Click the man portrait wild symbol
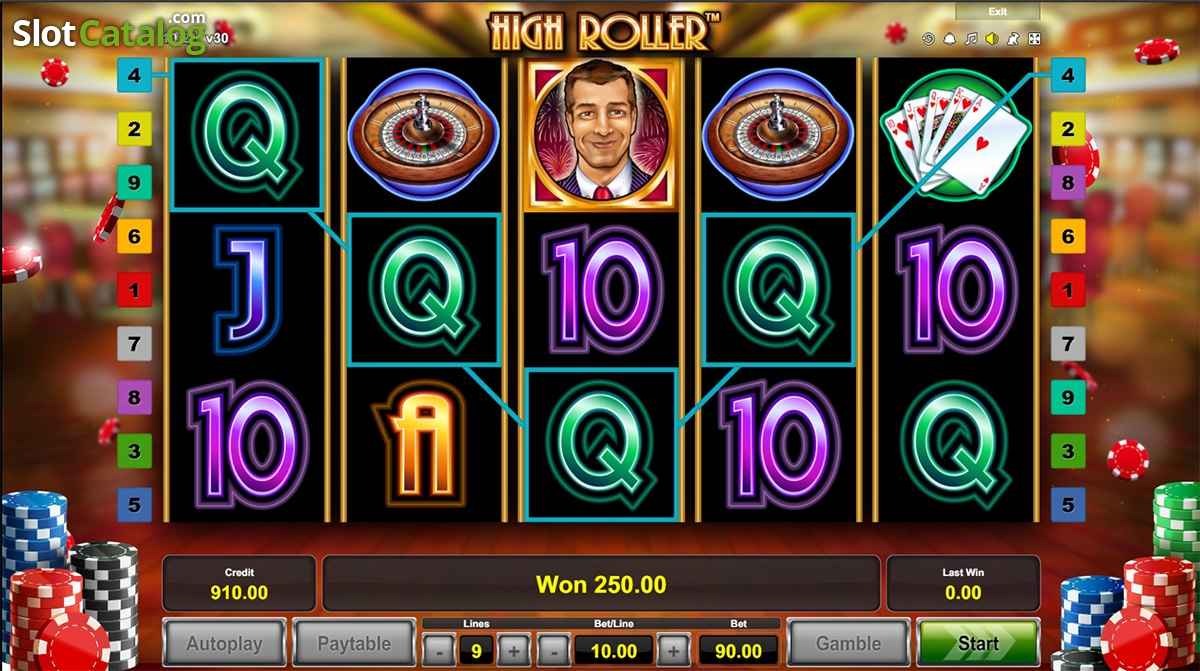Image resolution: width=1200 pixels, height=671 pixels. tap(600, 135)
